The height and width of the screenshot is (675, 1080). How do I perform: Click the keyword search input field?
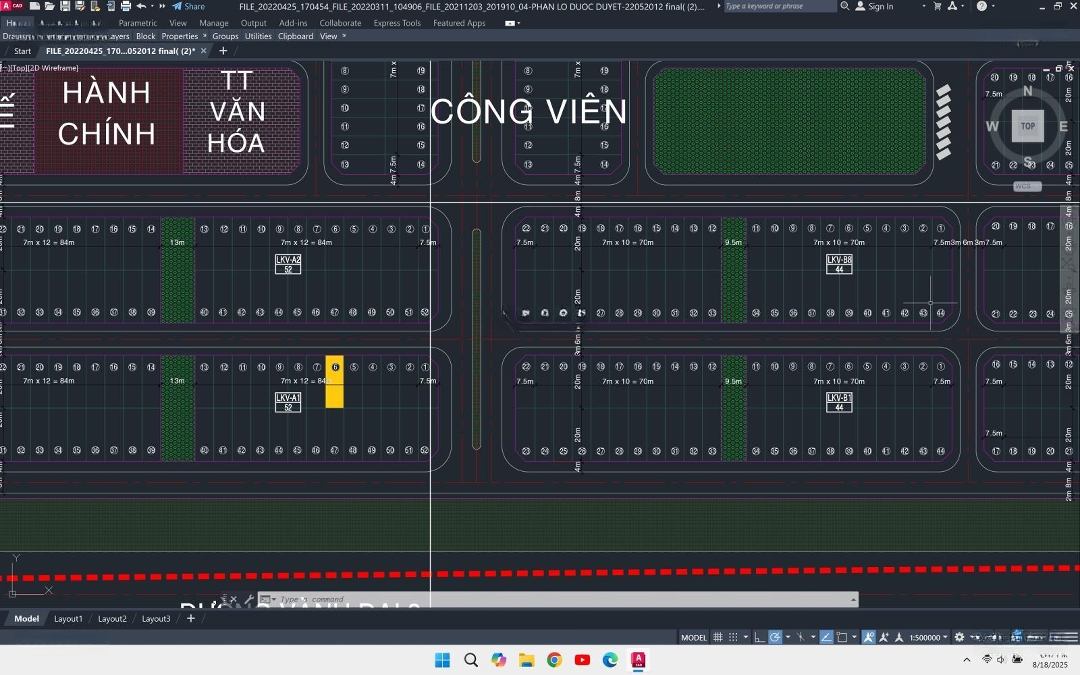(778, 6)
